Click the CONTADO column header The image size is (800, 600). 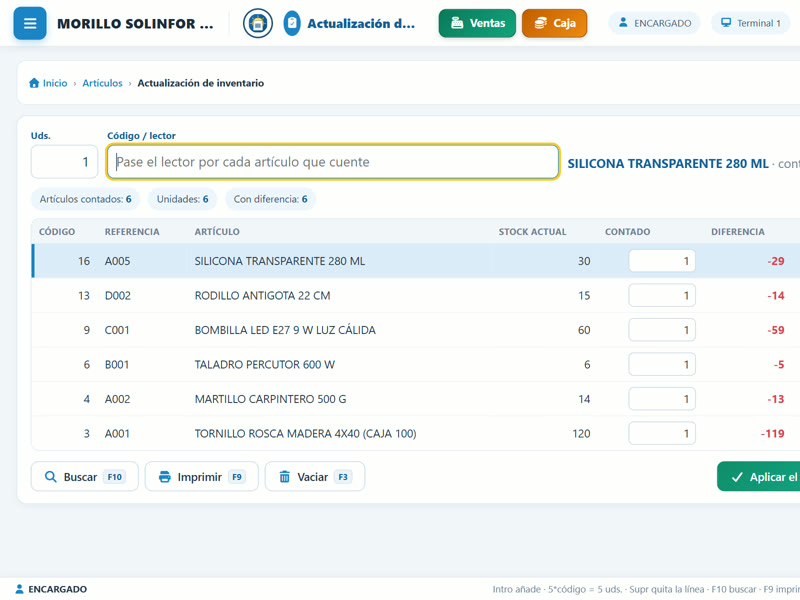[x=628, y=232]
